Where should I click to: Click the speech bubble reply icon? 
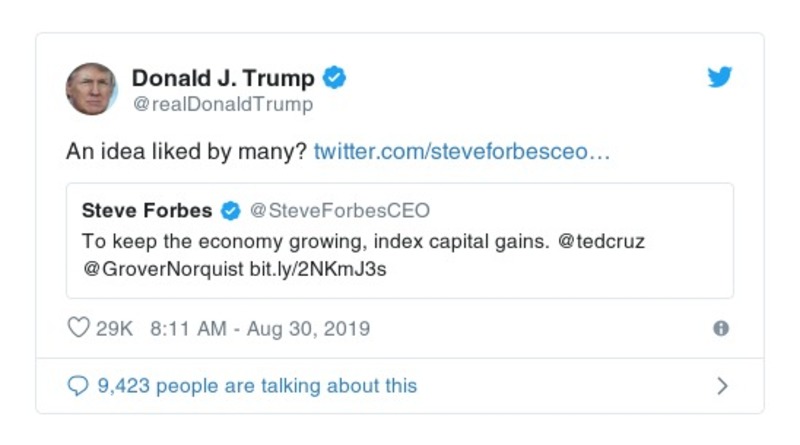point(78,386)
